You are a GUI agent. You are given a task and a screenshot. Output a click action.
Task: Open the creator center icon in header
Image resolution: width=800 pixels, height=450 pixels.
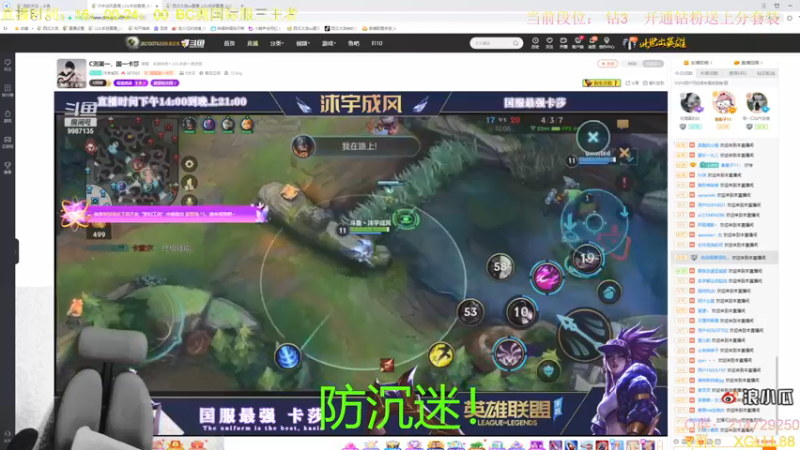(607, 42)
